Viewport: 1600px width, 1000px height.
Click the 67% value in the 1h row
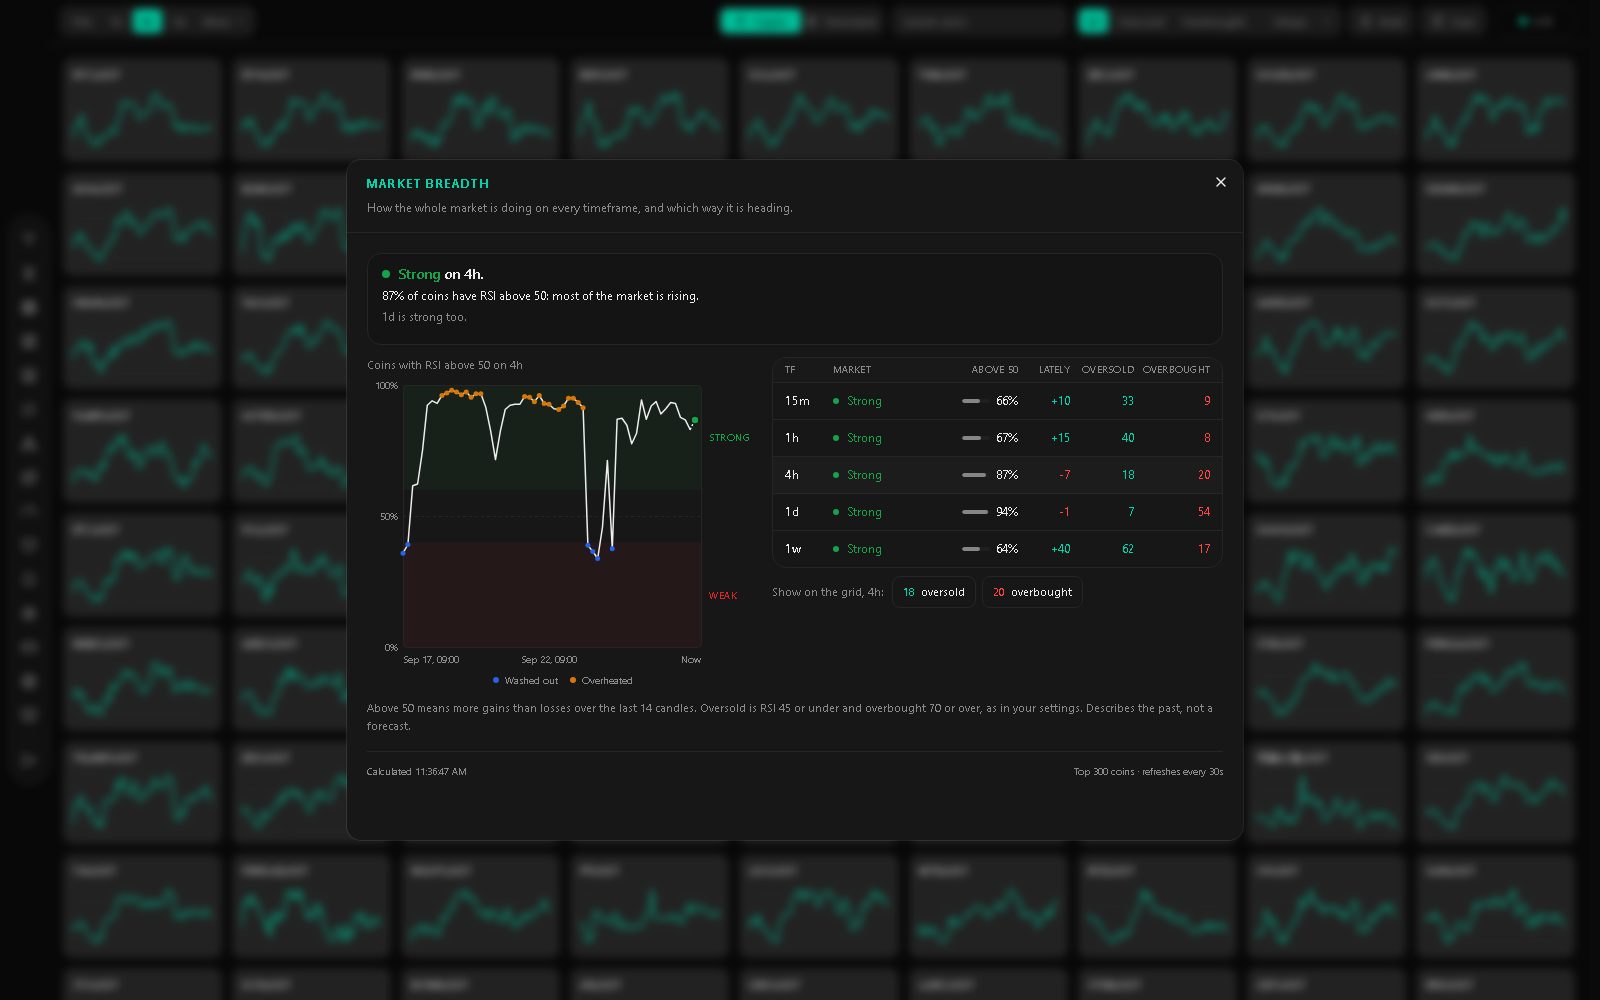[x=1007, y=438]
